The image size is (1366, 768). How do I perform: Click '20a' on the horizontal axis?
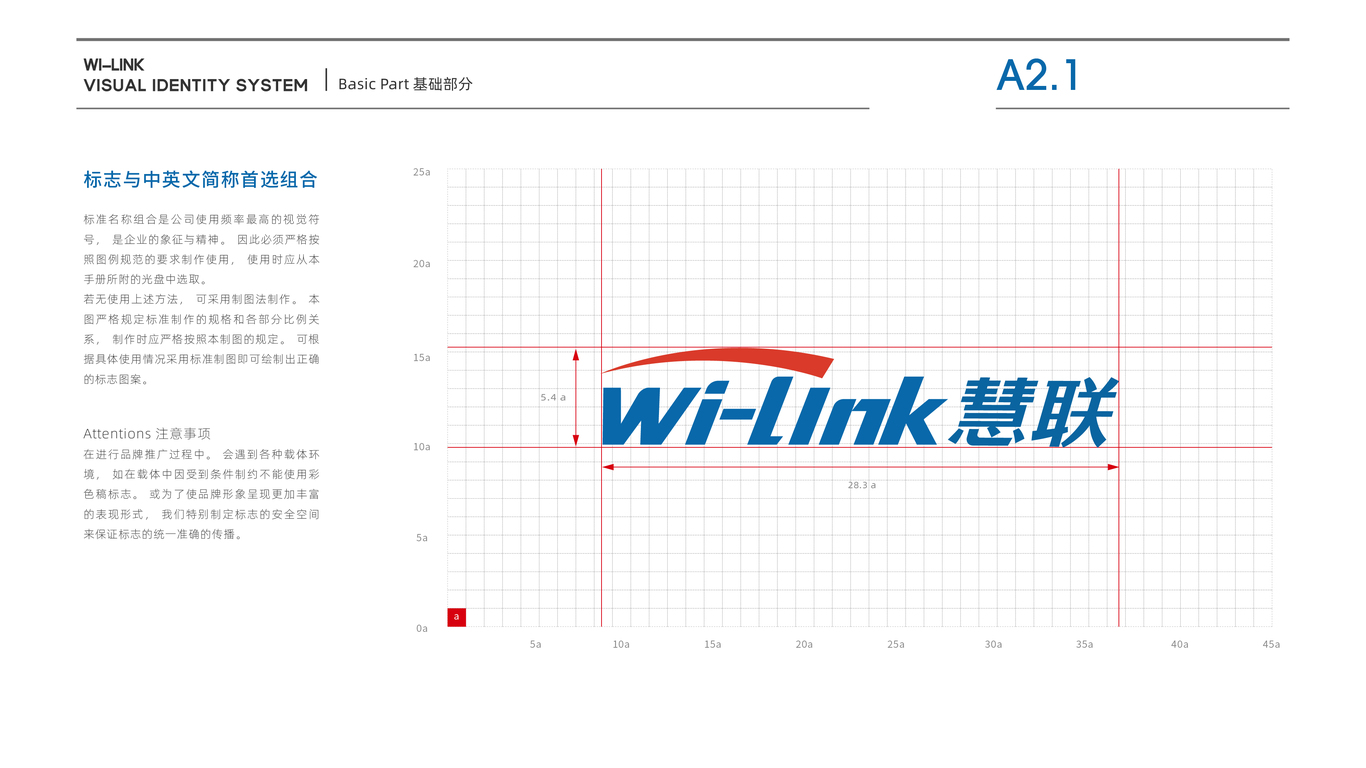coord(804,645)
